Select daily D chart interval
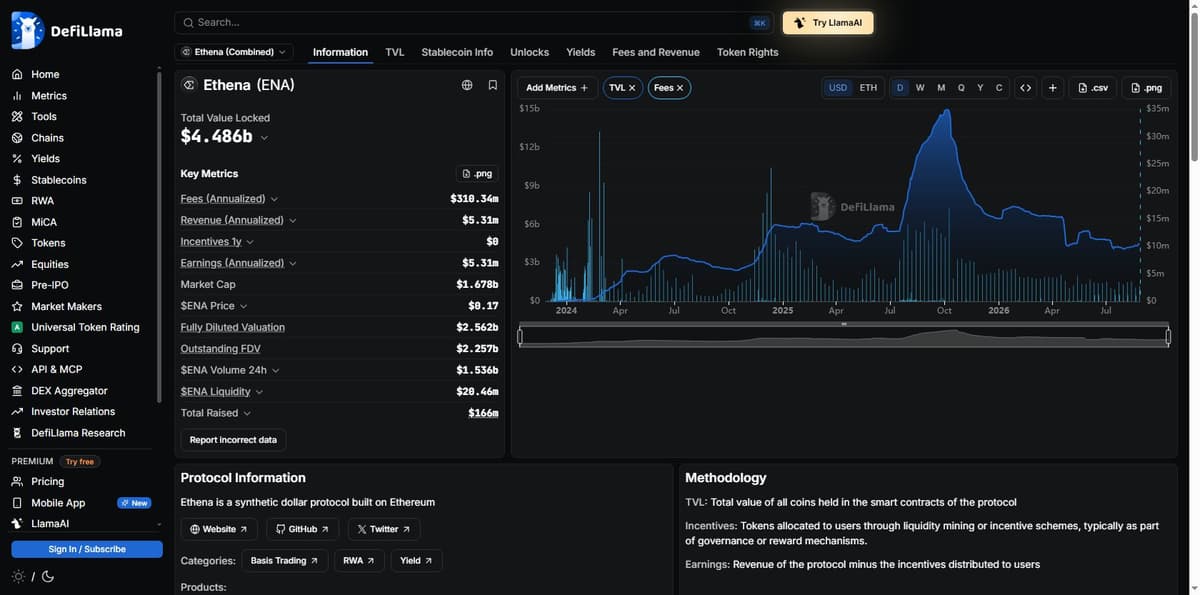 [x=900, y=88]
